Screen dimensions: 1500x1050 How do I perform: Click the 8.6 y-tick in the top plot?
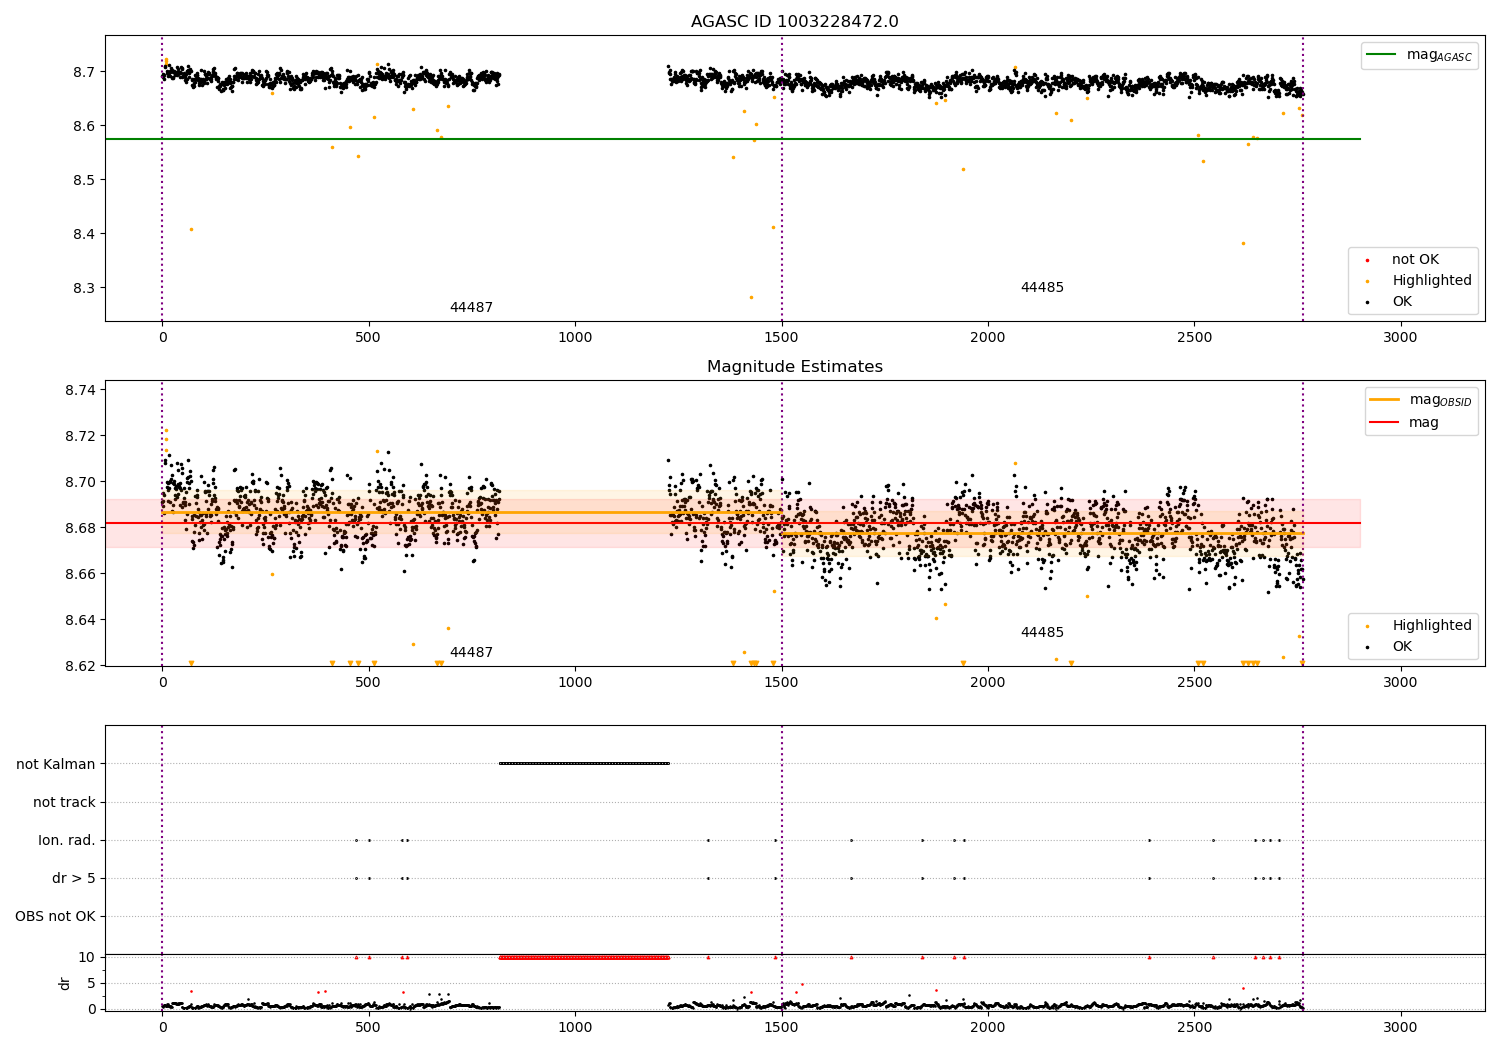click(84, 126)
